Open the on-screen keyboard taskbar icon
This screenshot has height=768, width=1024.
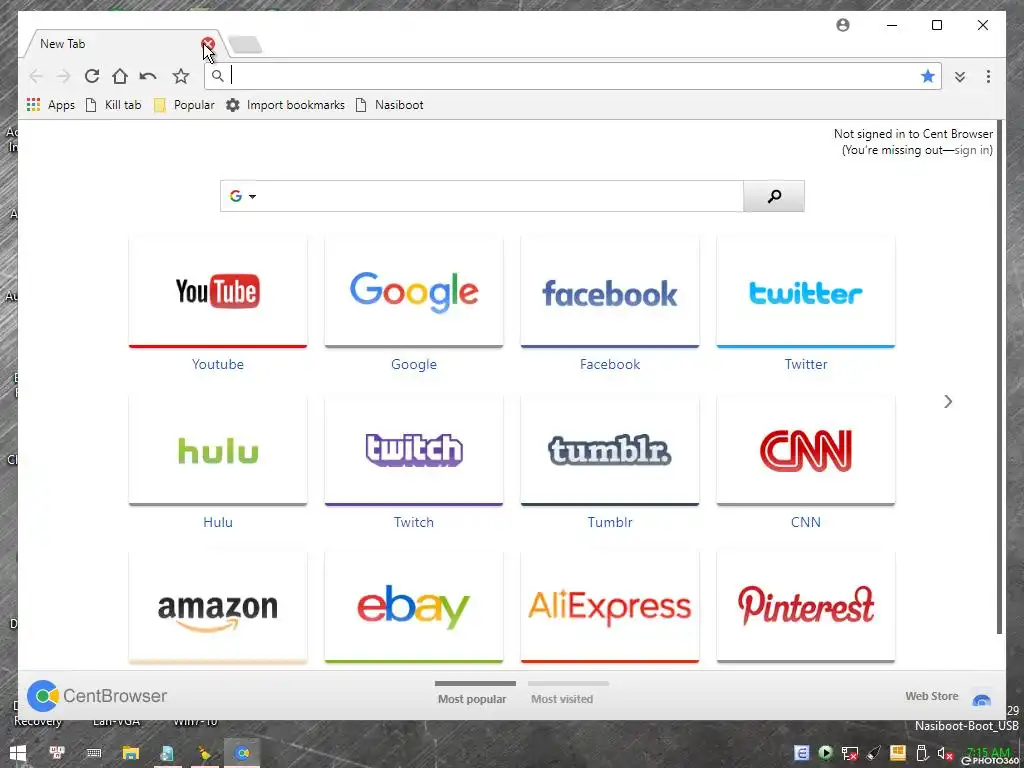[93, 753]
